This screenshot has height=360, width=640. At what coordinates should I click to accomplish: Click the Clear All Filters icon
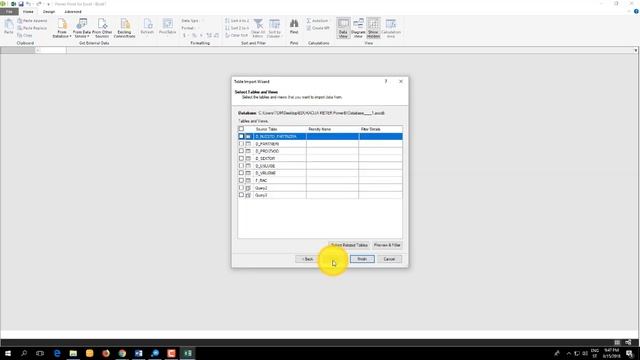coord(258,28)
